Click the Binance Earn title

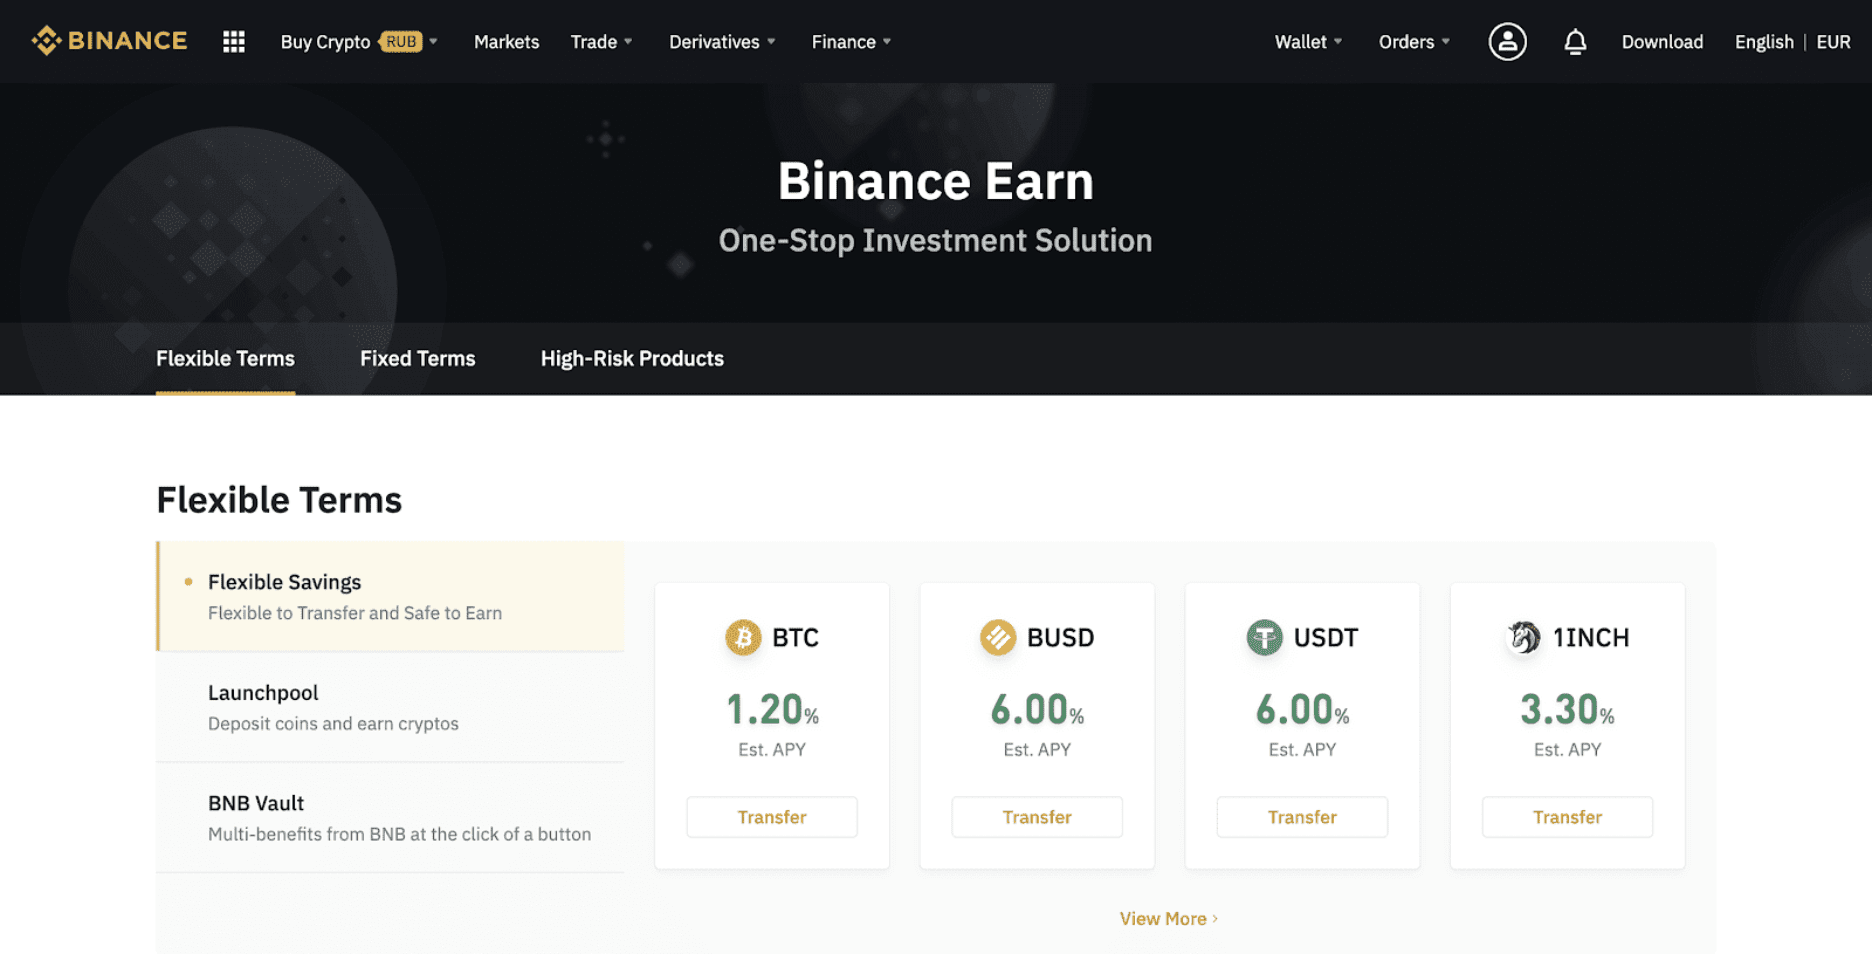[x=936, y=181]
